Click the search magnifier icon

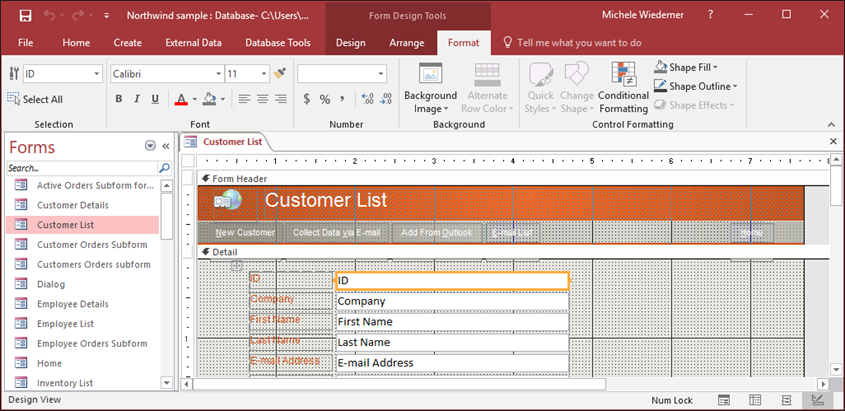pyautogui.click(x=164, y=168)
